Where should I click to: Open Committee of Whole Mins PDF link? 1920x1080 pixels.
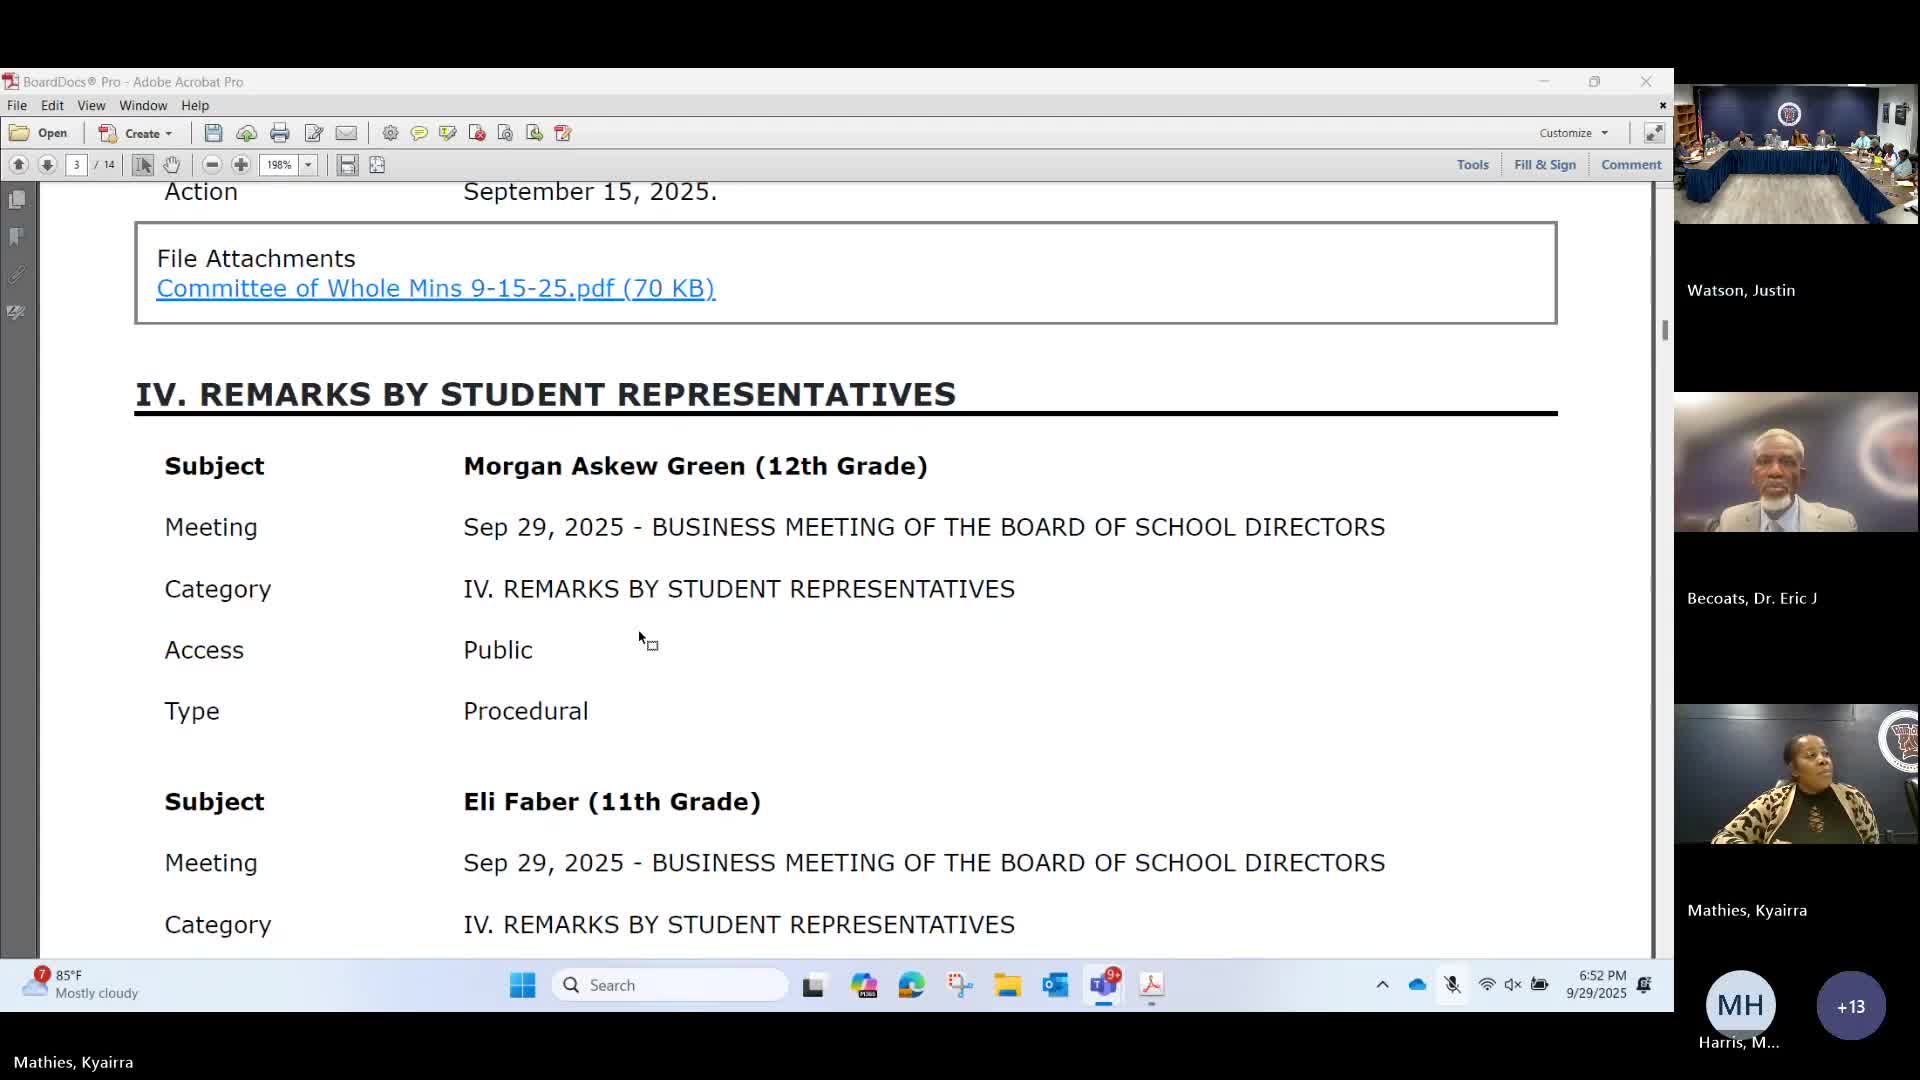(435, 288)
